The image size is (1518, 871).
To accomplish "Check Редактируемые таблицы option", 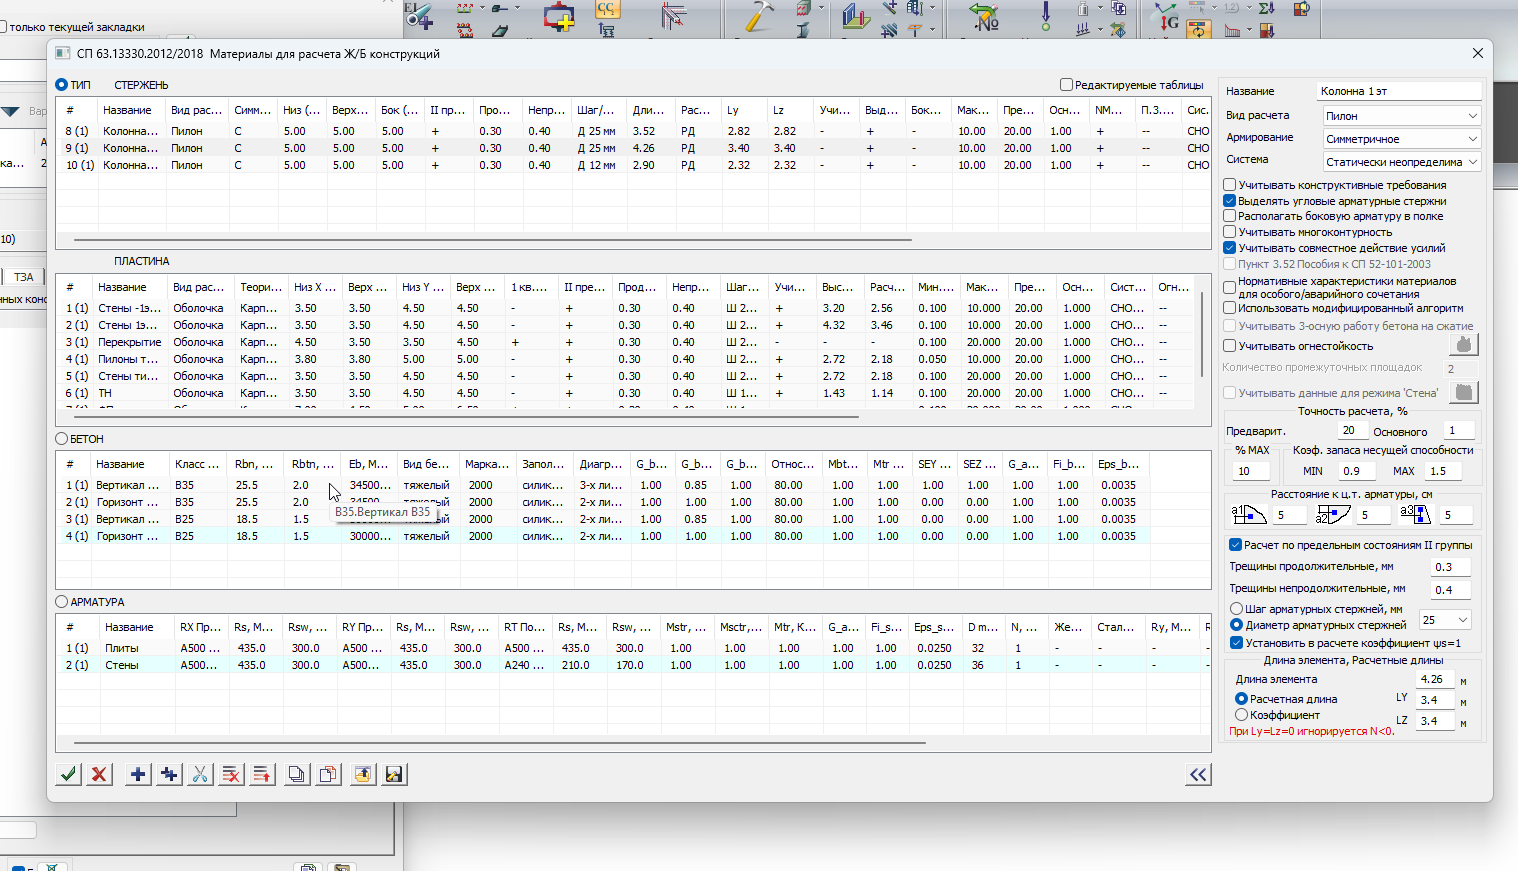I will 1066,85.
